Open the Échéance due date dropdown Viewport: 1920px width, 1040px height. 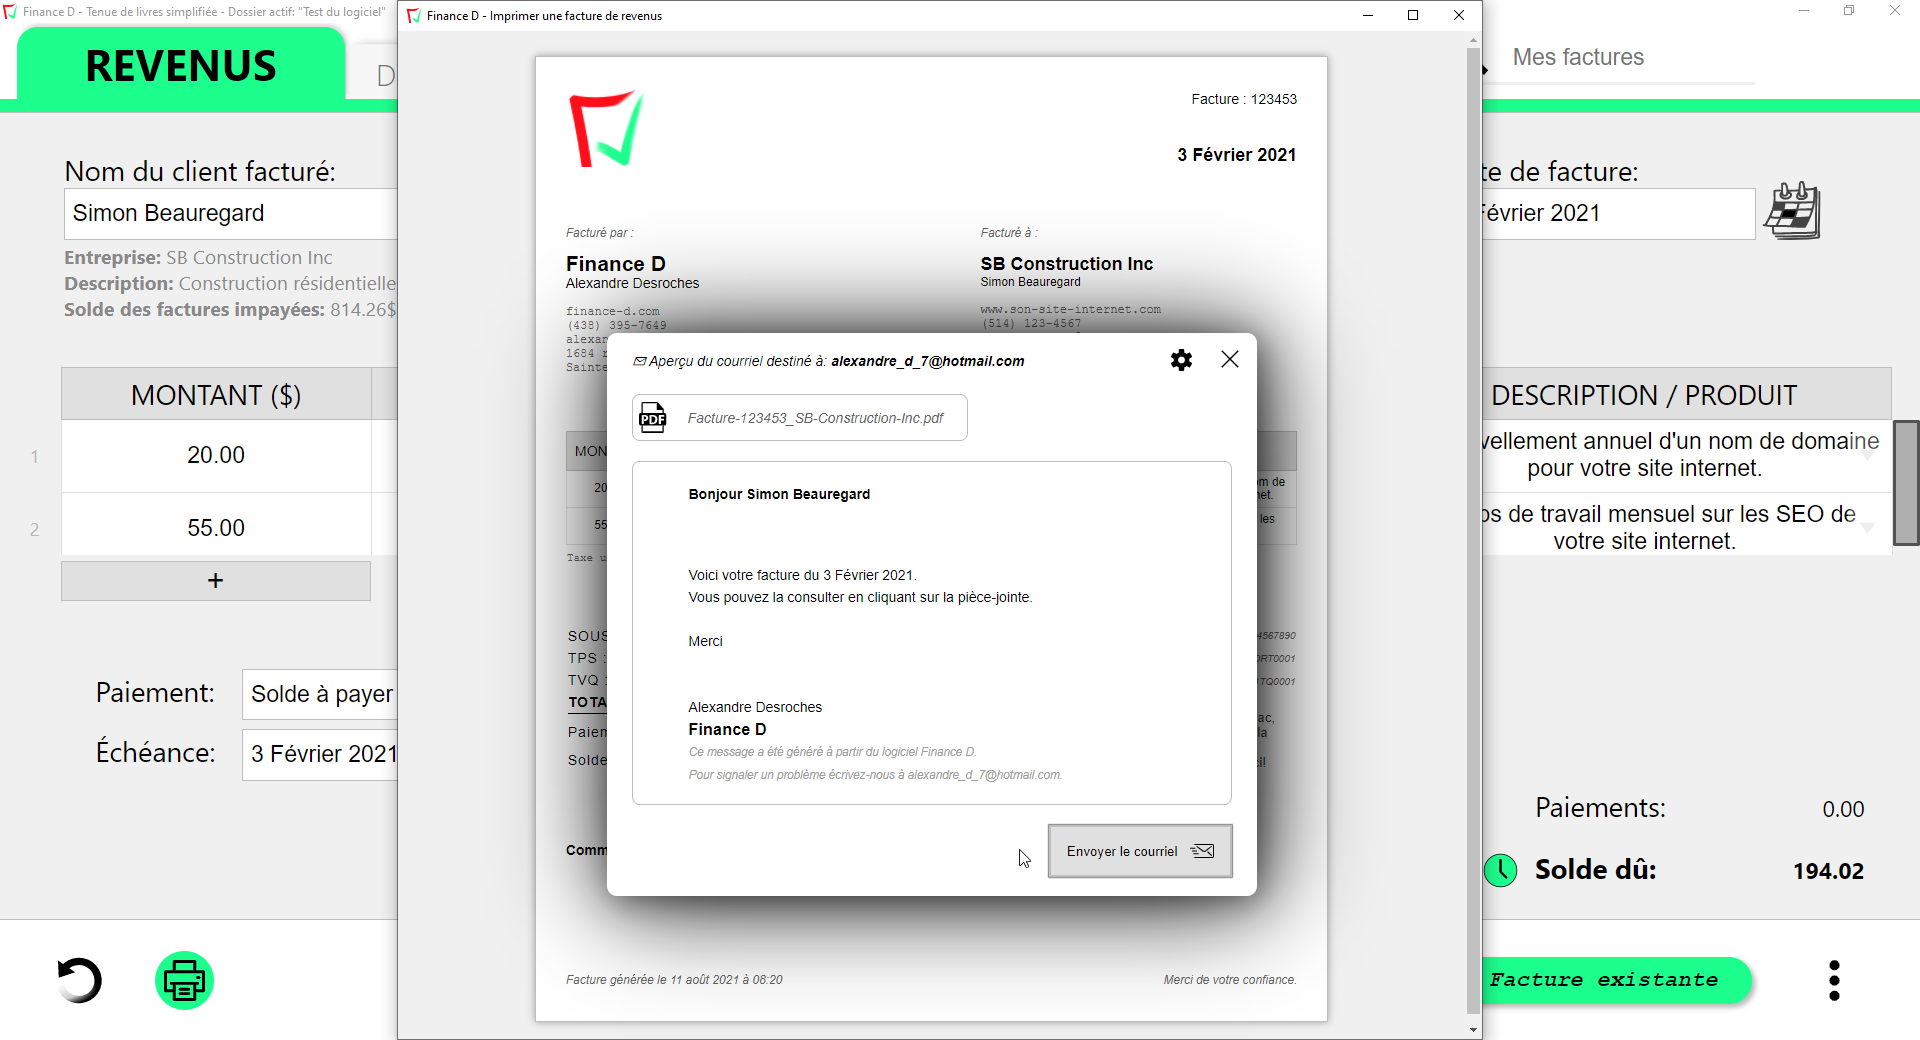[320, 753]
